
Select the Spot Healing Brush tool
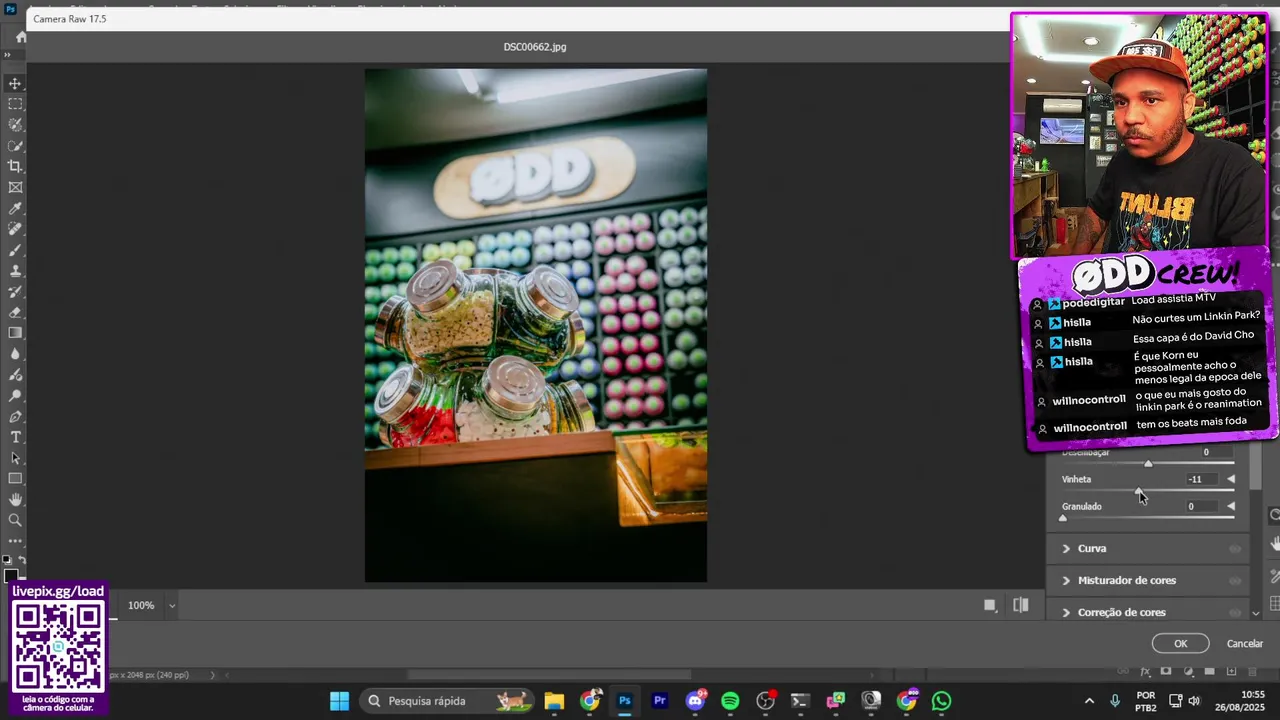pos(15,229)
